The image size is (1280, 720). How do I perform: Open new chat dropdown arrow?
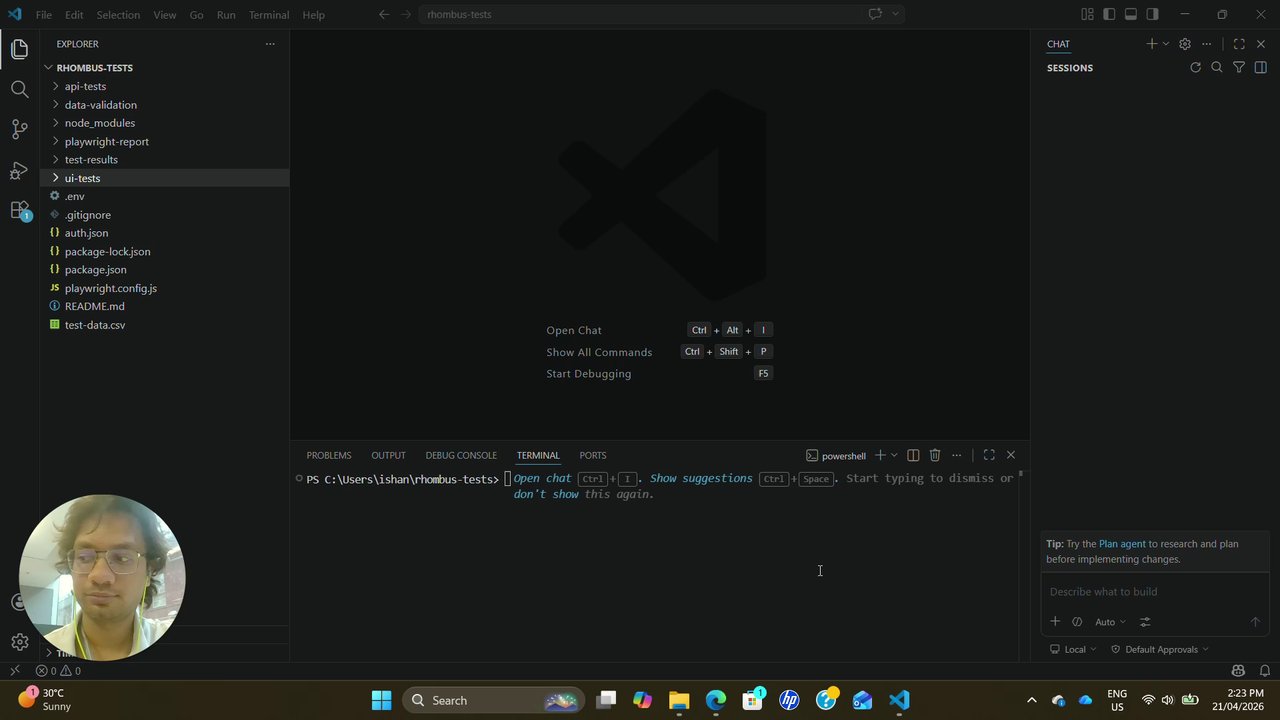[x=1166, y=44]
